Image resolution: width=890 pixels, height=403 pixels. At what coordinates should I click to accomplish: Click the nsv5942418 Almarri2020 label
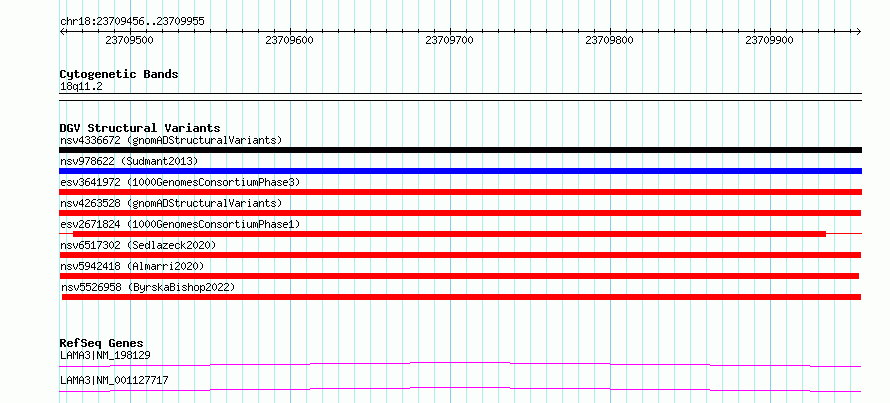coord(132,266)
